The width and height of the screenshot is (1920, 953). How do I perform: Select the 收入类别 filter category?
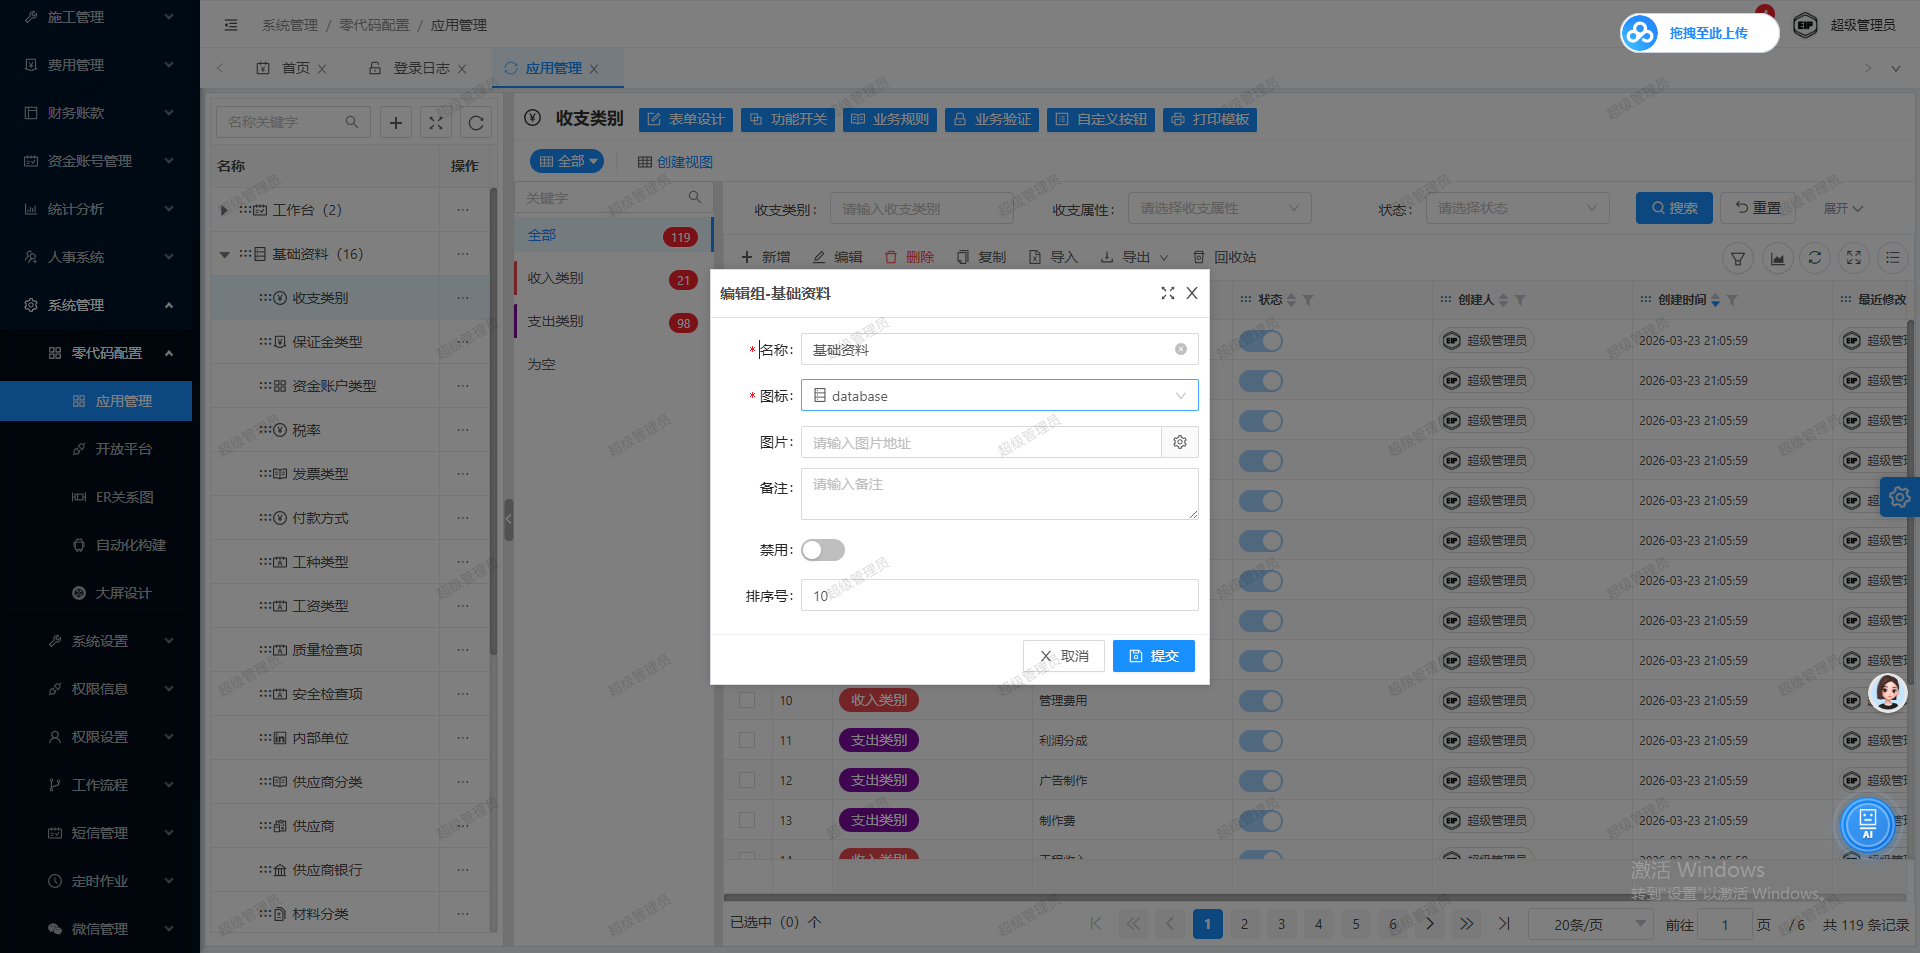coord(613,278)
